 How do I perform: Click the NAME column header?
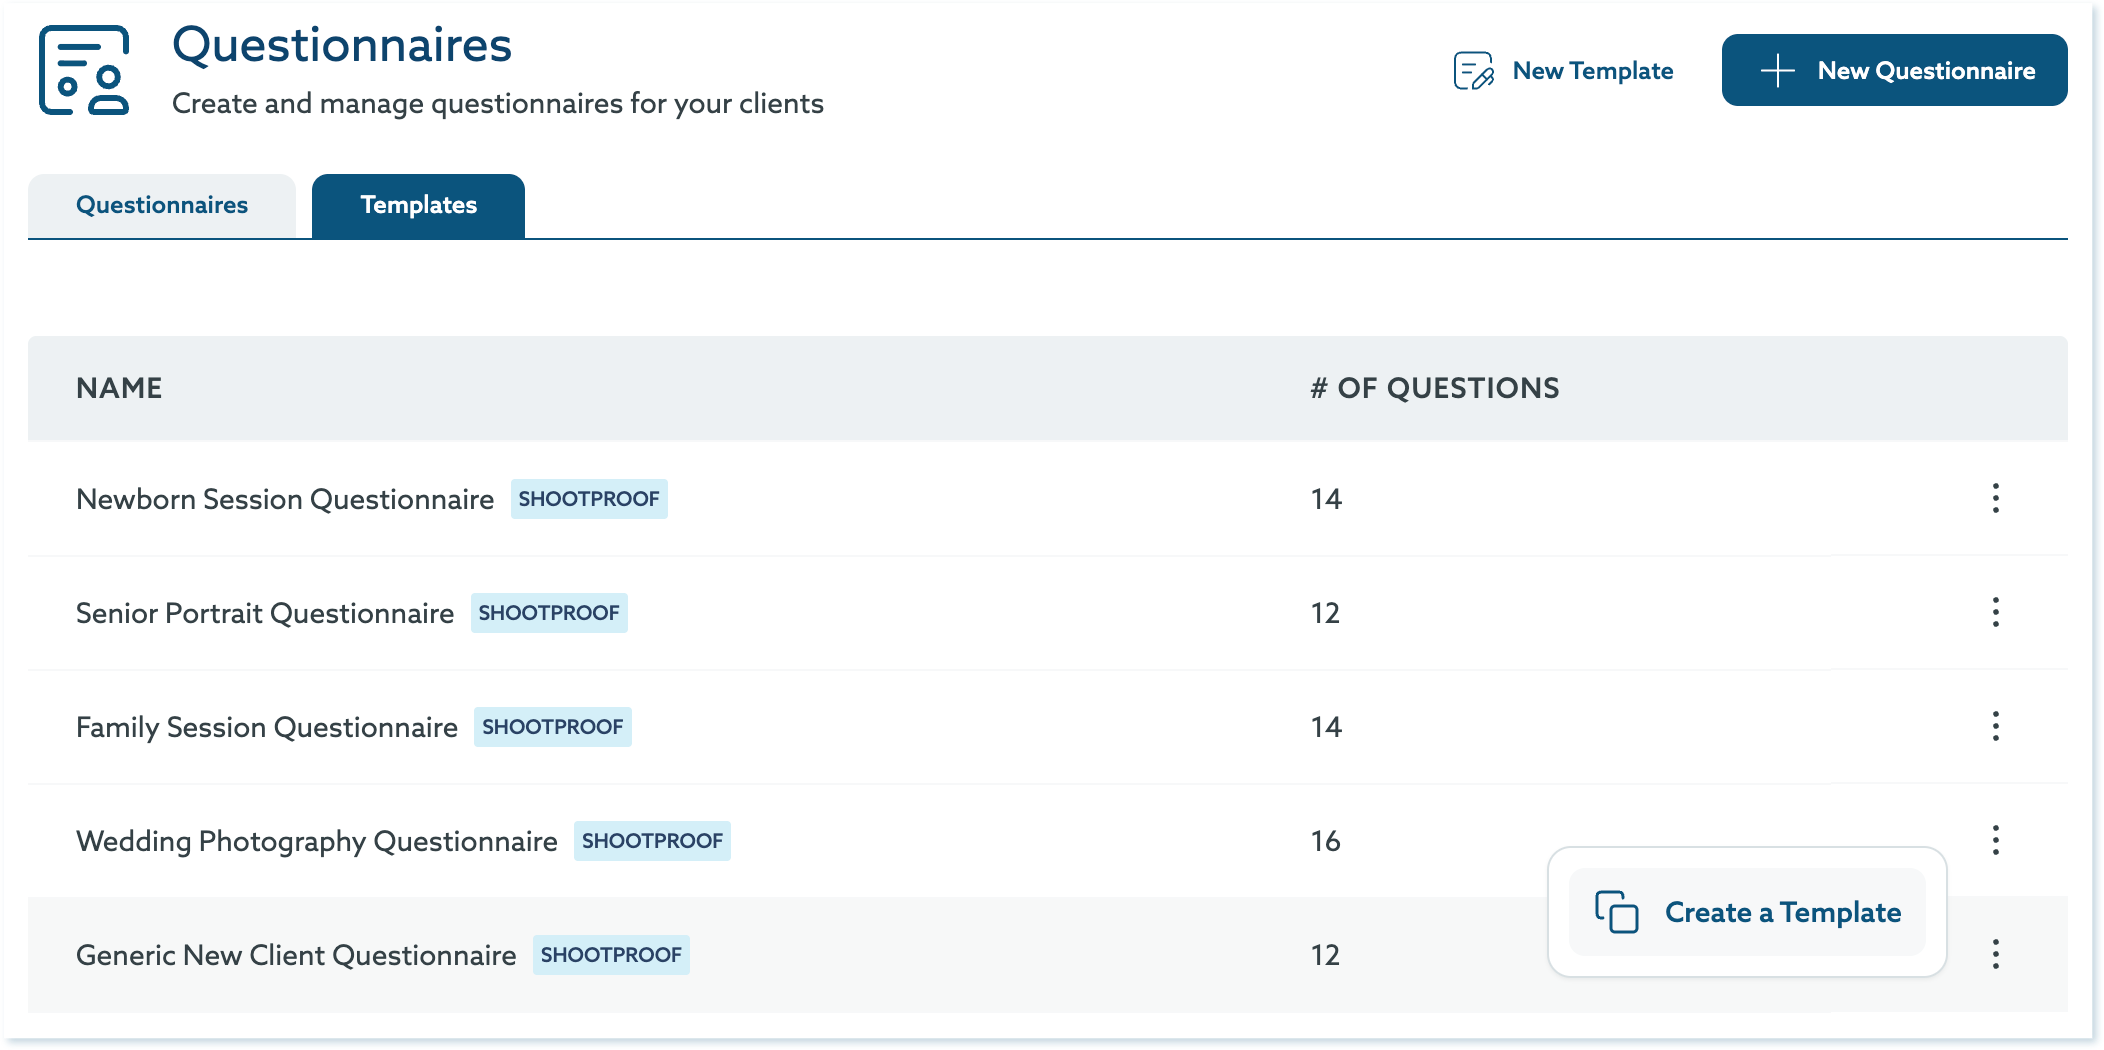coord(119,388)
